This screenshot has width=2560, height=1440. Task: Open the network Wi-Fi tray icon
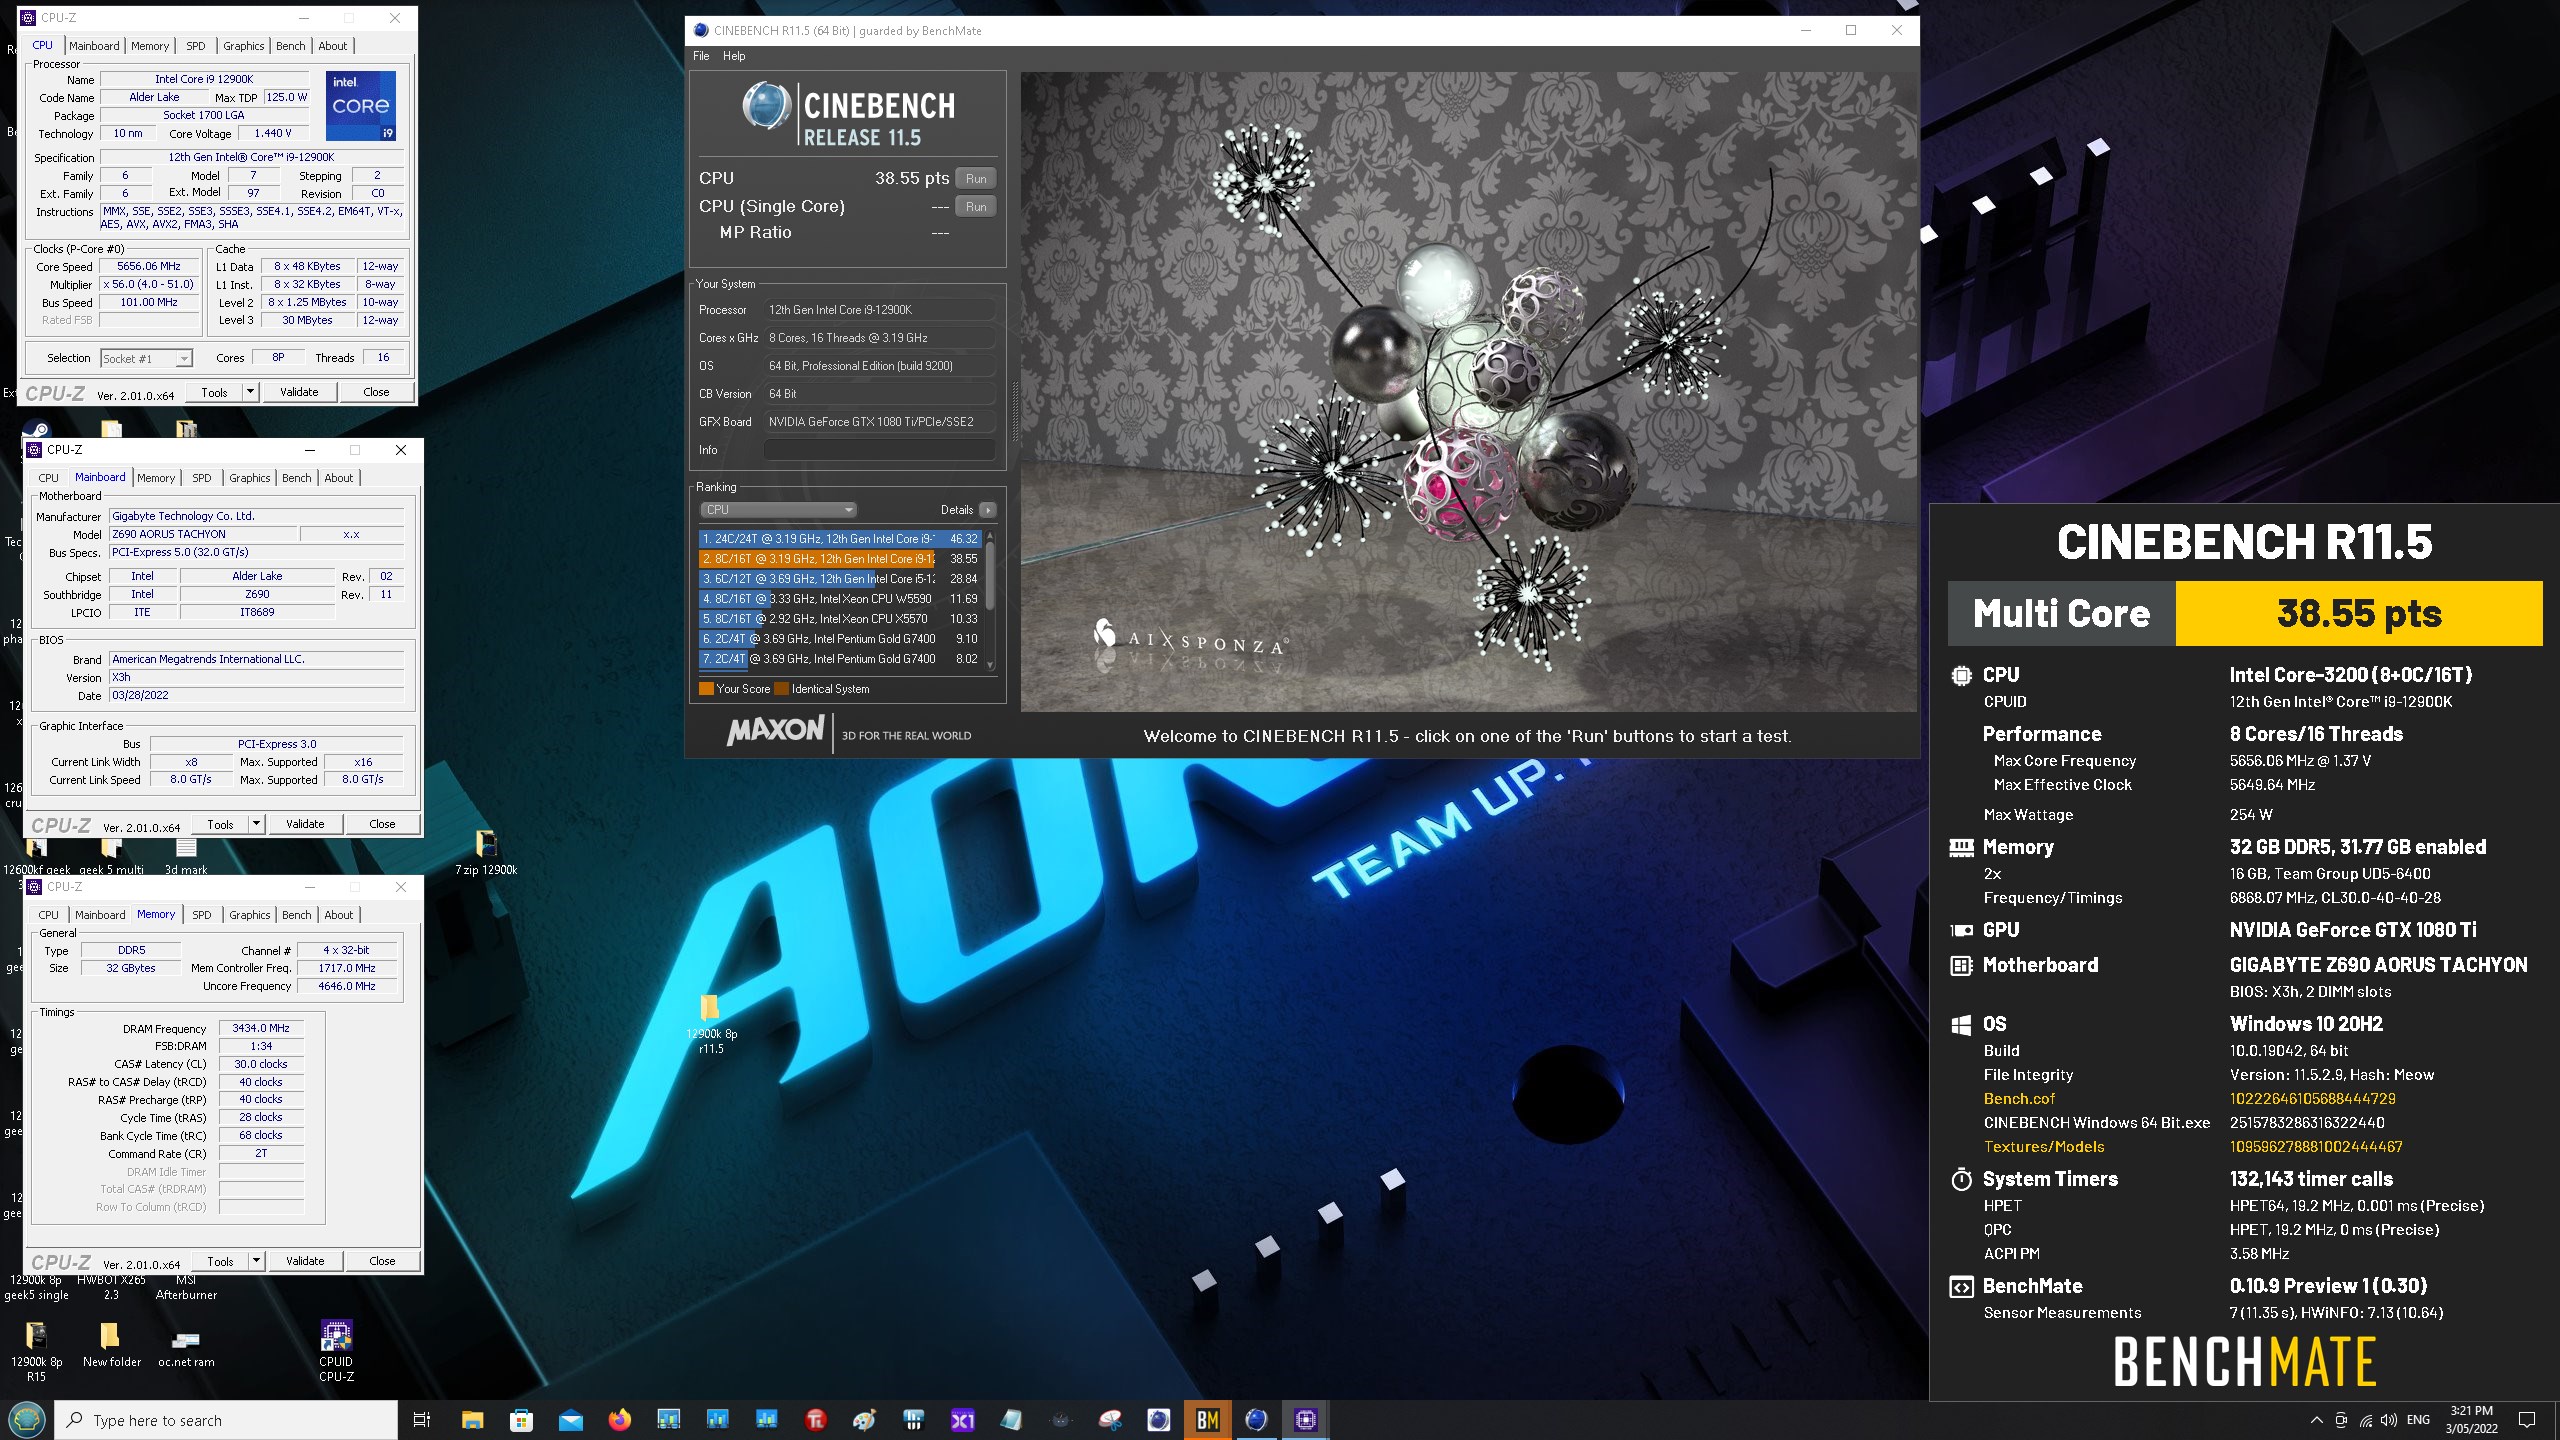2366,1420
